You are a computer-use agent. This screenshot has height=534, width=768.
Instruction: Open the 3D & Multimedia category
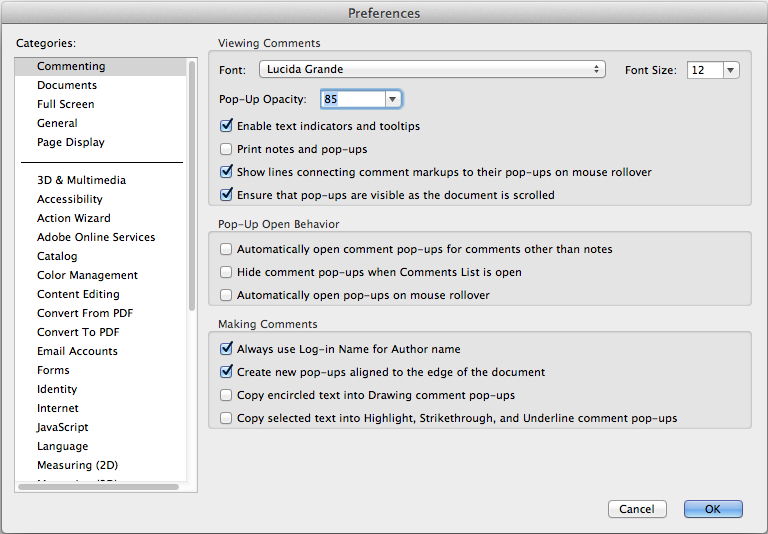(81, 180)
